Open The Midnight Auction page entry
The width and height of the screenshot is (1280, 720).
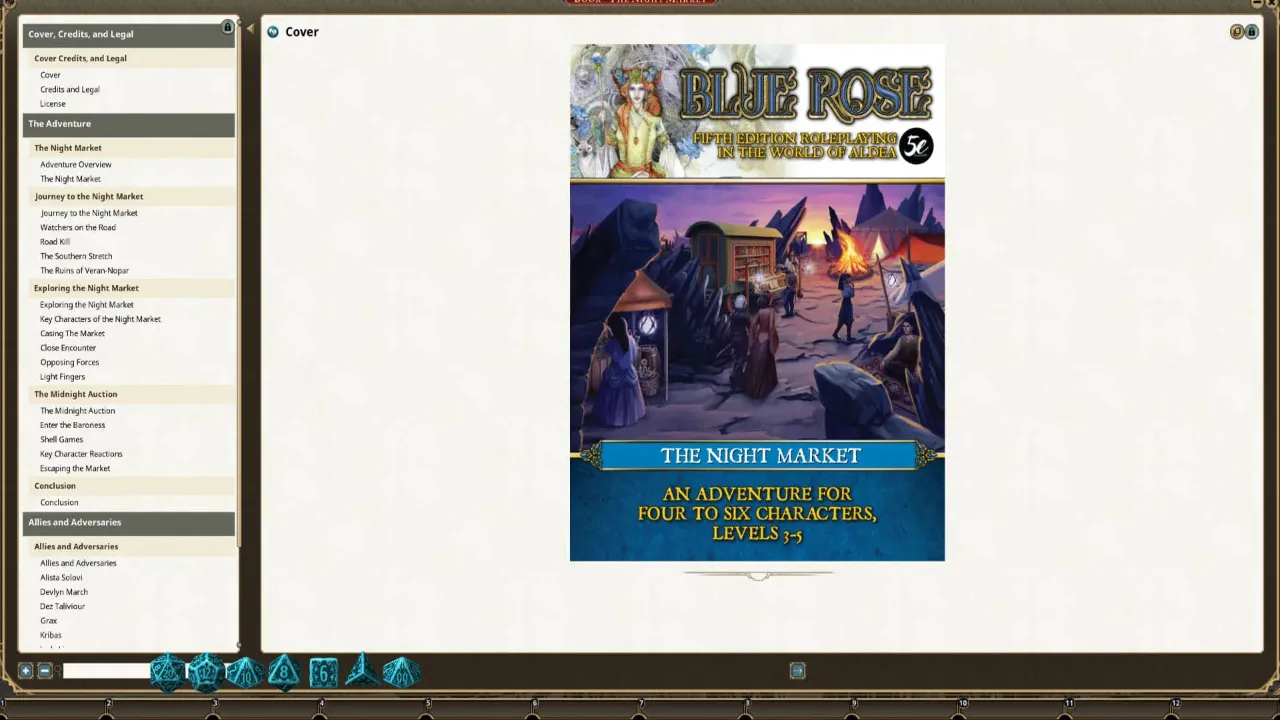78,411
